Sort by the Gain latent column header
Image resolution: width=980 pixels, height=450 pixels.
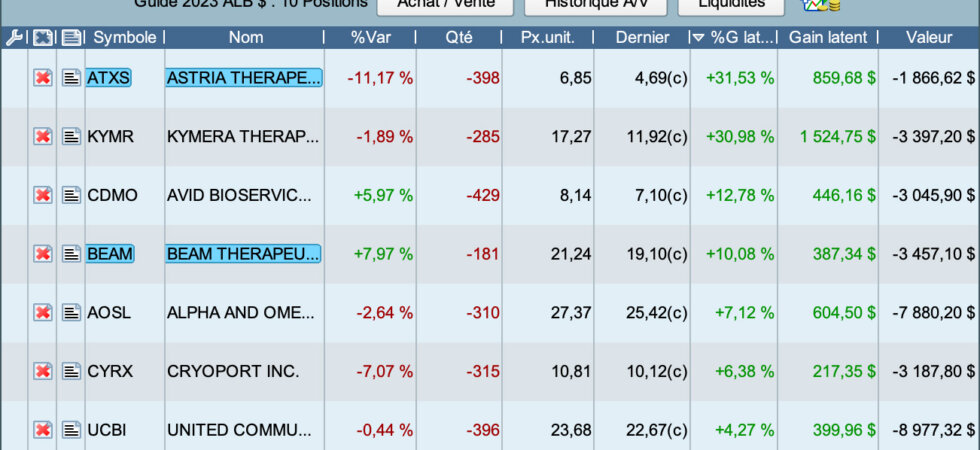828,38
